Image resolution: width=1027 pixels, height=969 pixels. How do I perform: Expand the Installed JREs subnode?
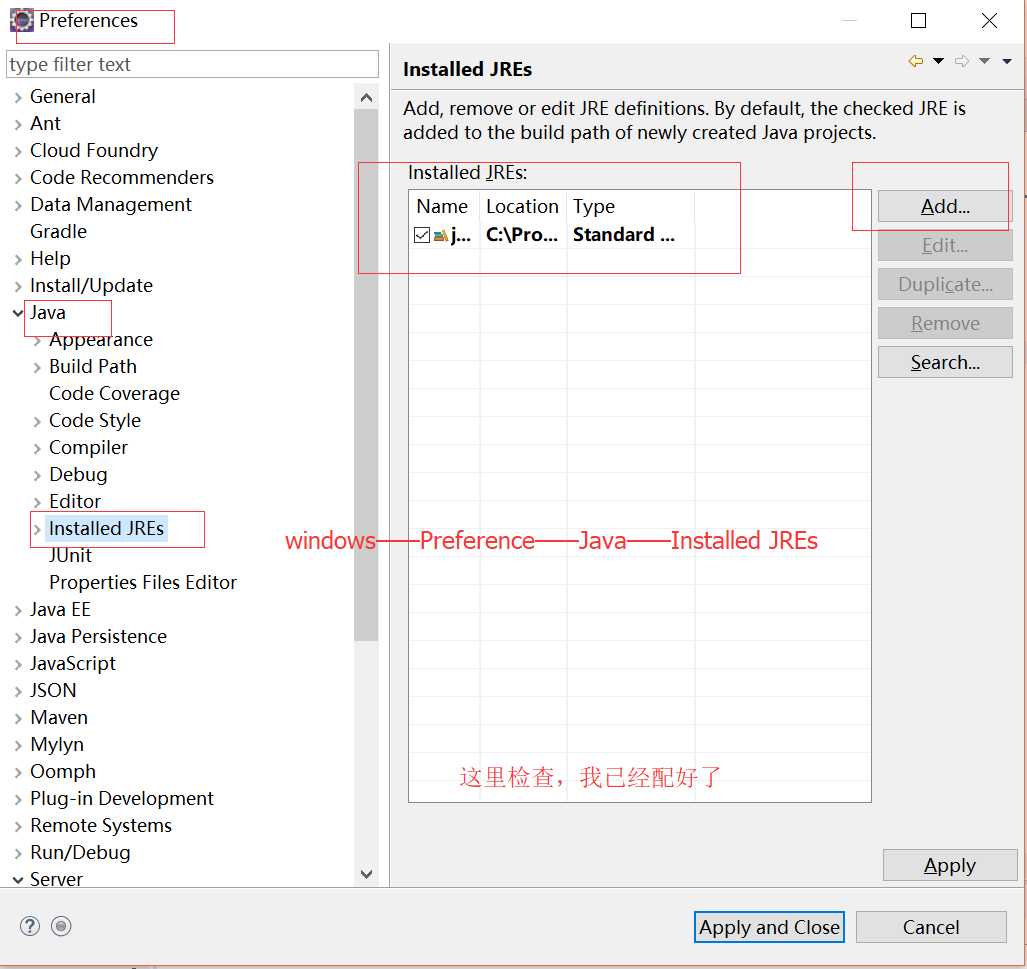pyautogui.click(x=37, y=529)
